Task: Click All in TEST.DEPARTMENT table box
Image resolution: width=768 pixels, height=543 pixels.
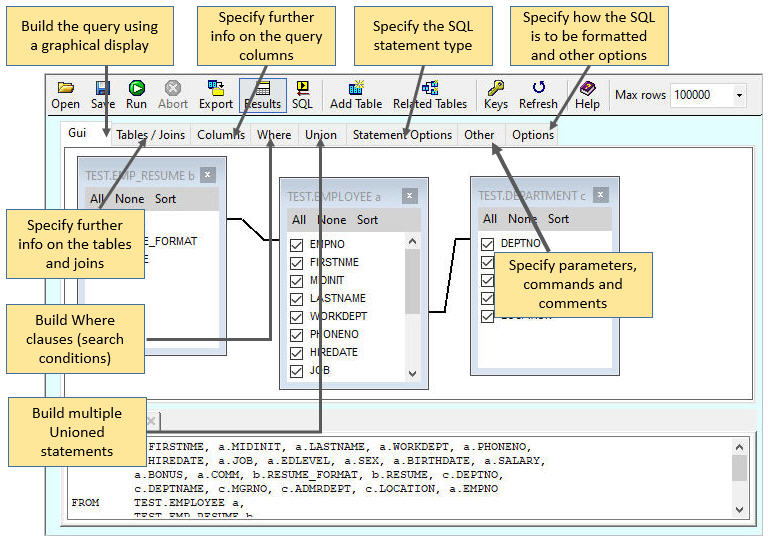Action: (490, 219)
